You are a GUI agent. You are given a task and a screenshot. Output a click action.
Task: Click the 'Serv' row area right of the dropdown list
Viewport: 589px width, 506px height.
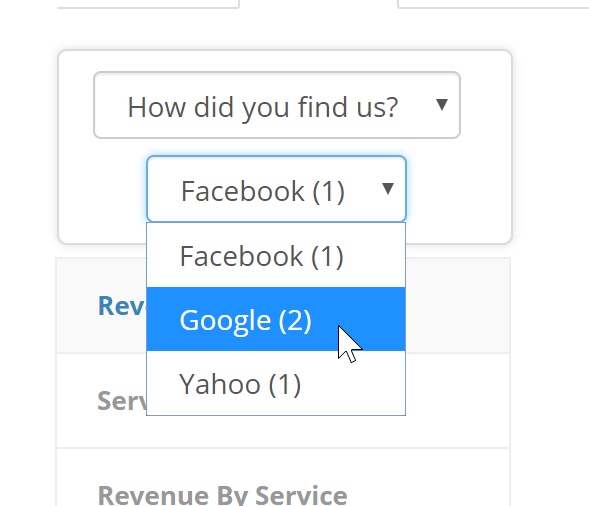tap(457, 400)
